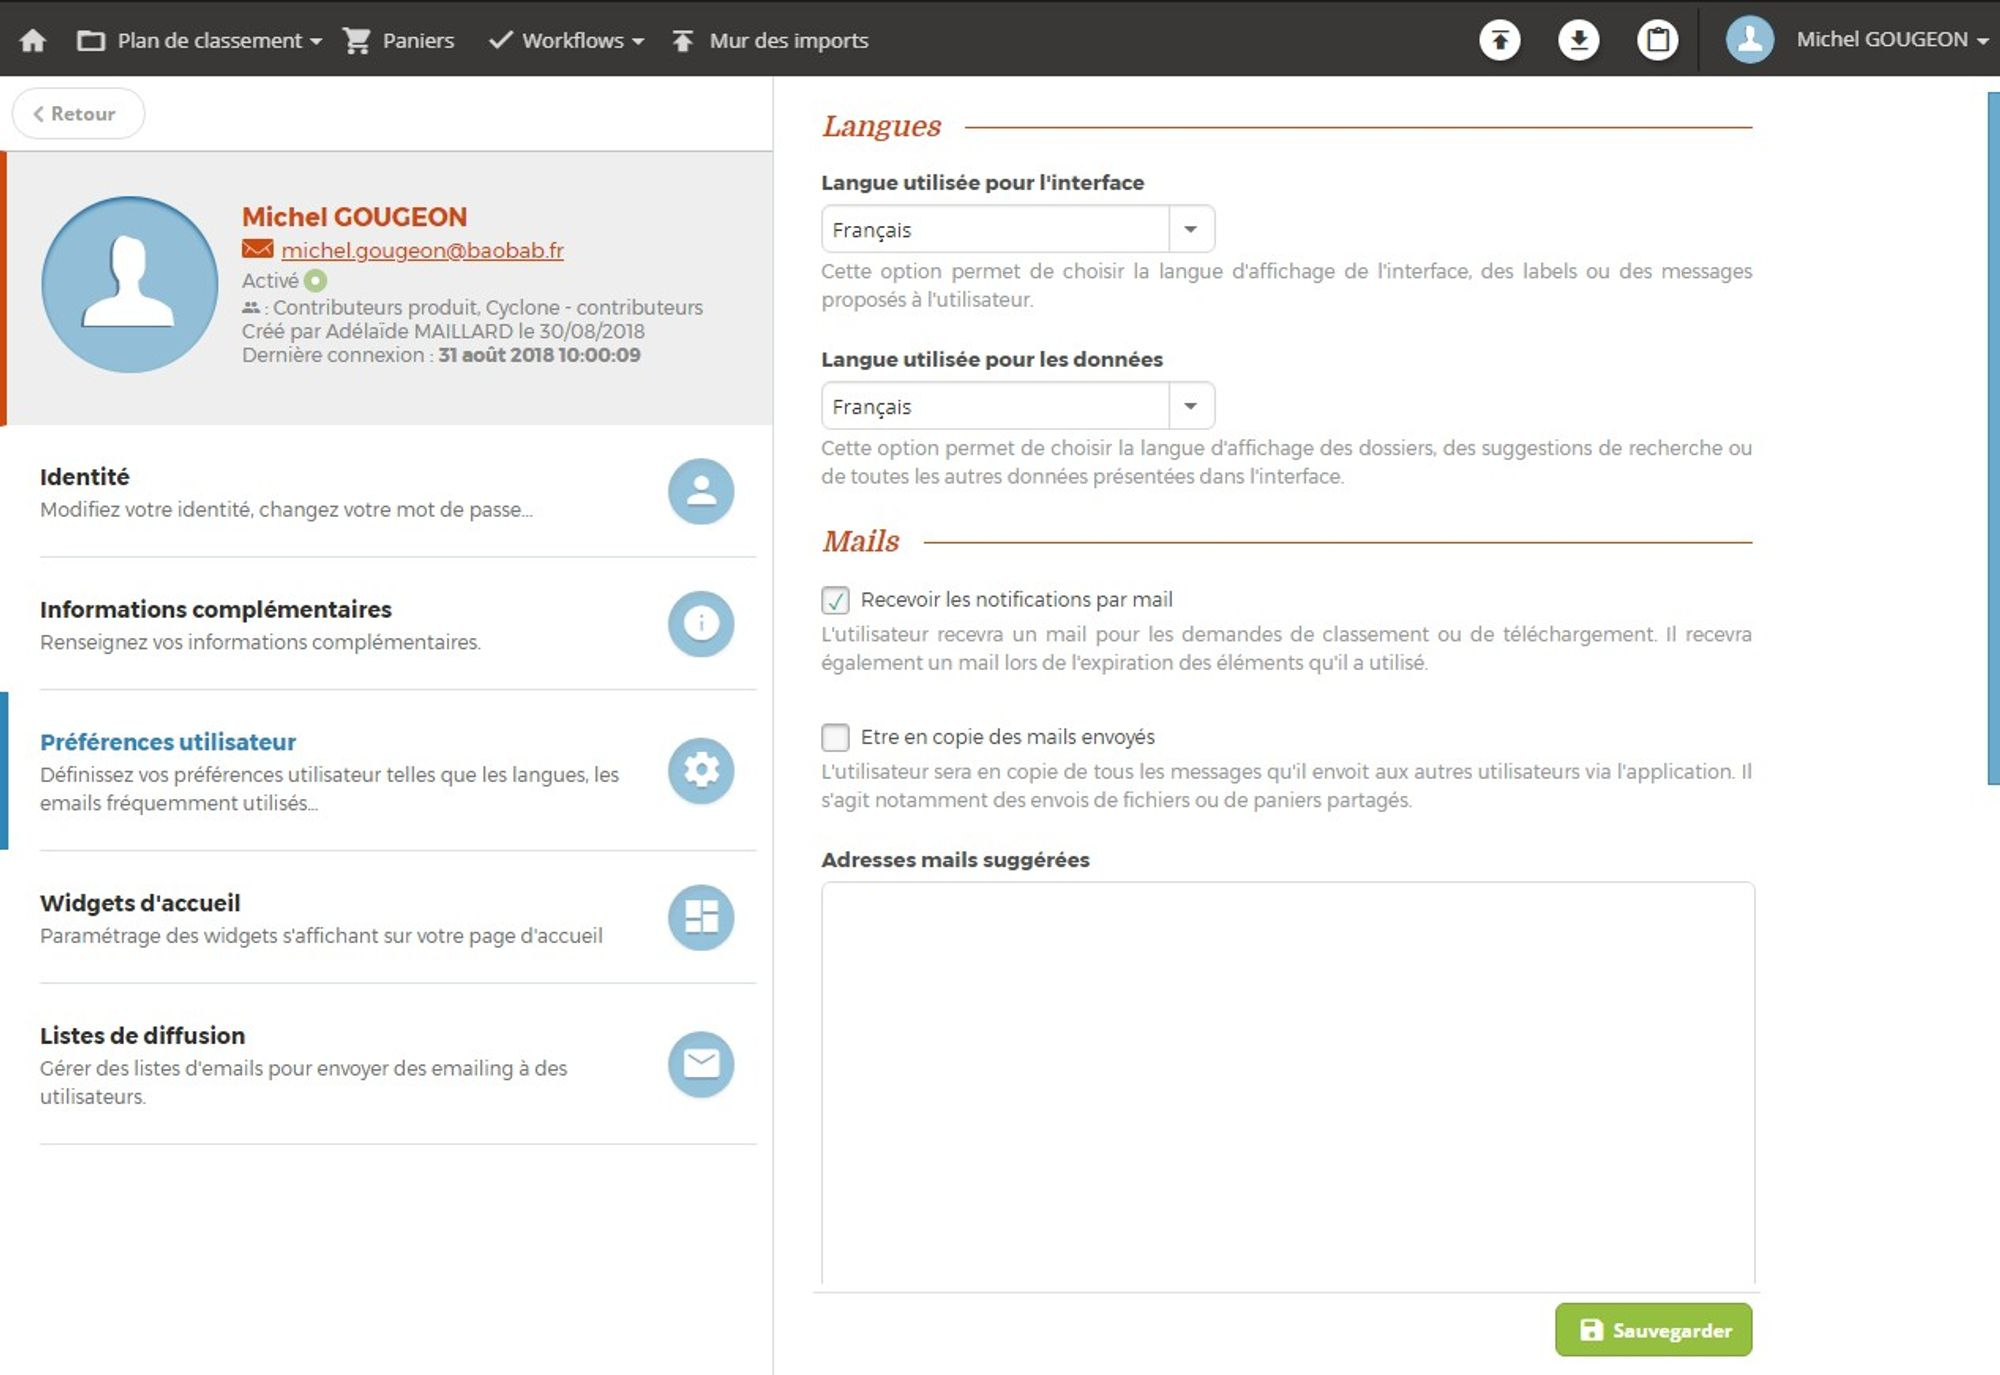The height and width of the screenshot is (1375, 2000).
Task: Click the Mails section heading
Action: (860, 541)
